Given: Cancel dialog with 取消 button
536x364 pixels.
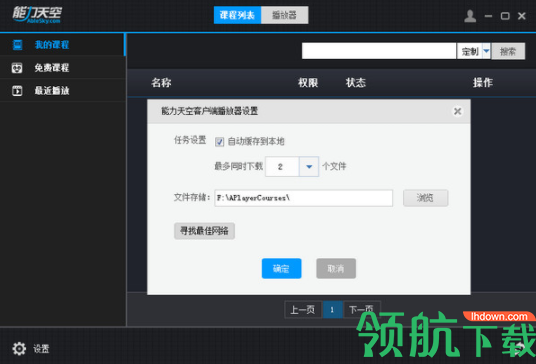Looking at the screenshot, I should (336, 269).
